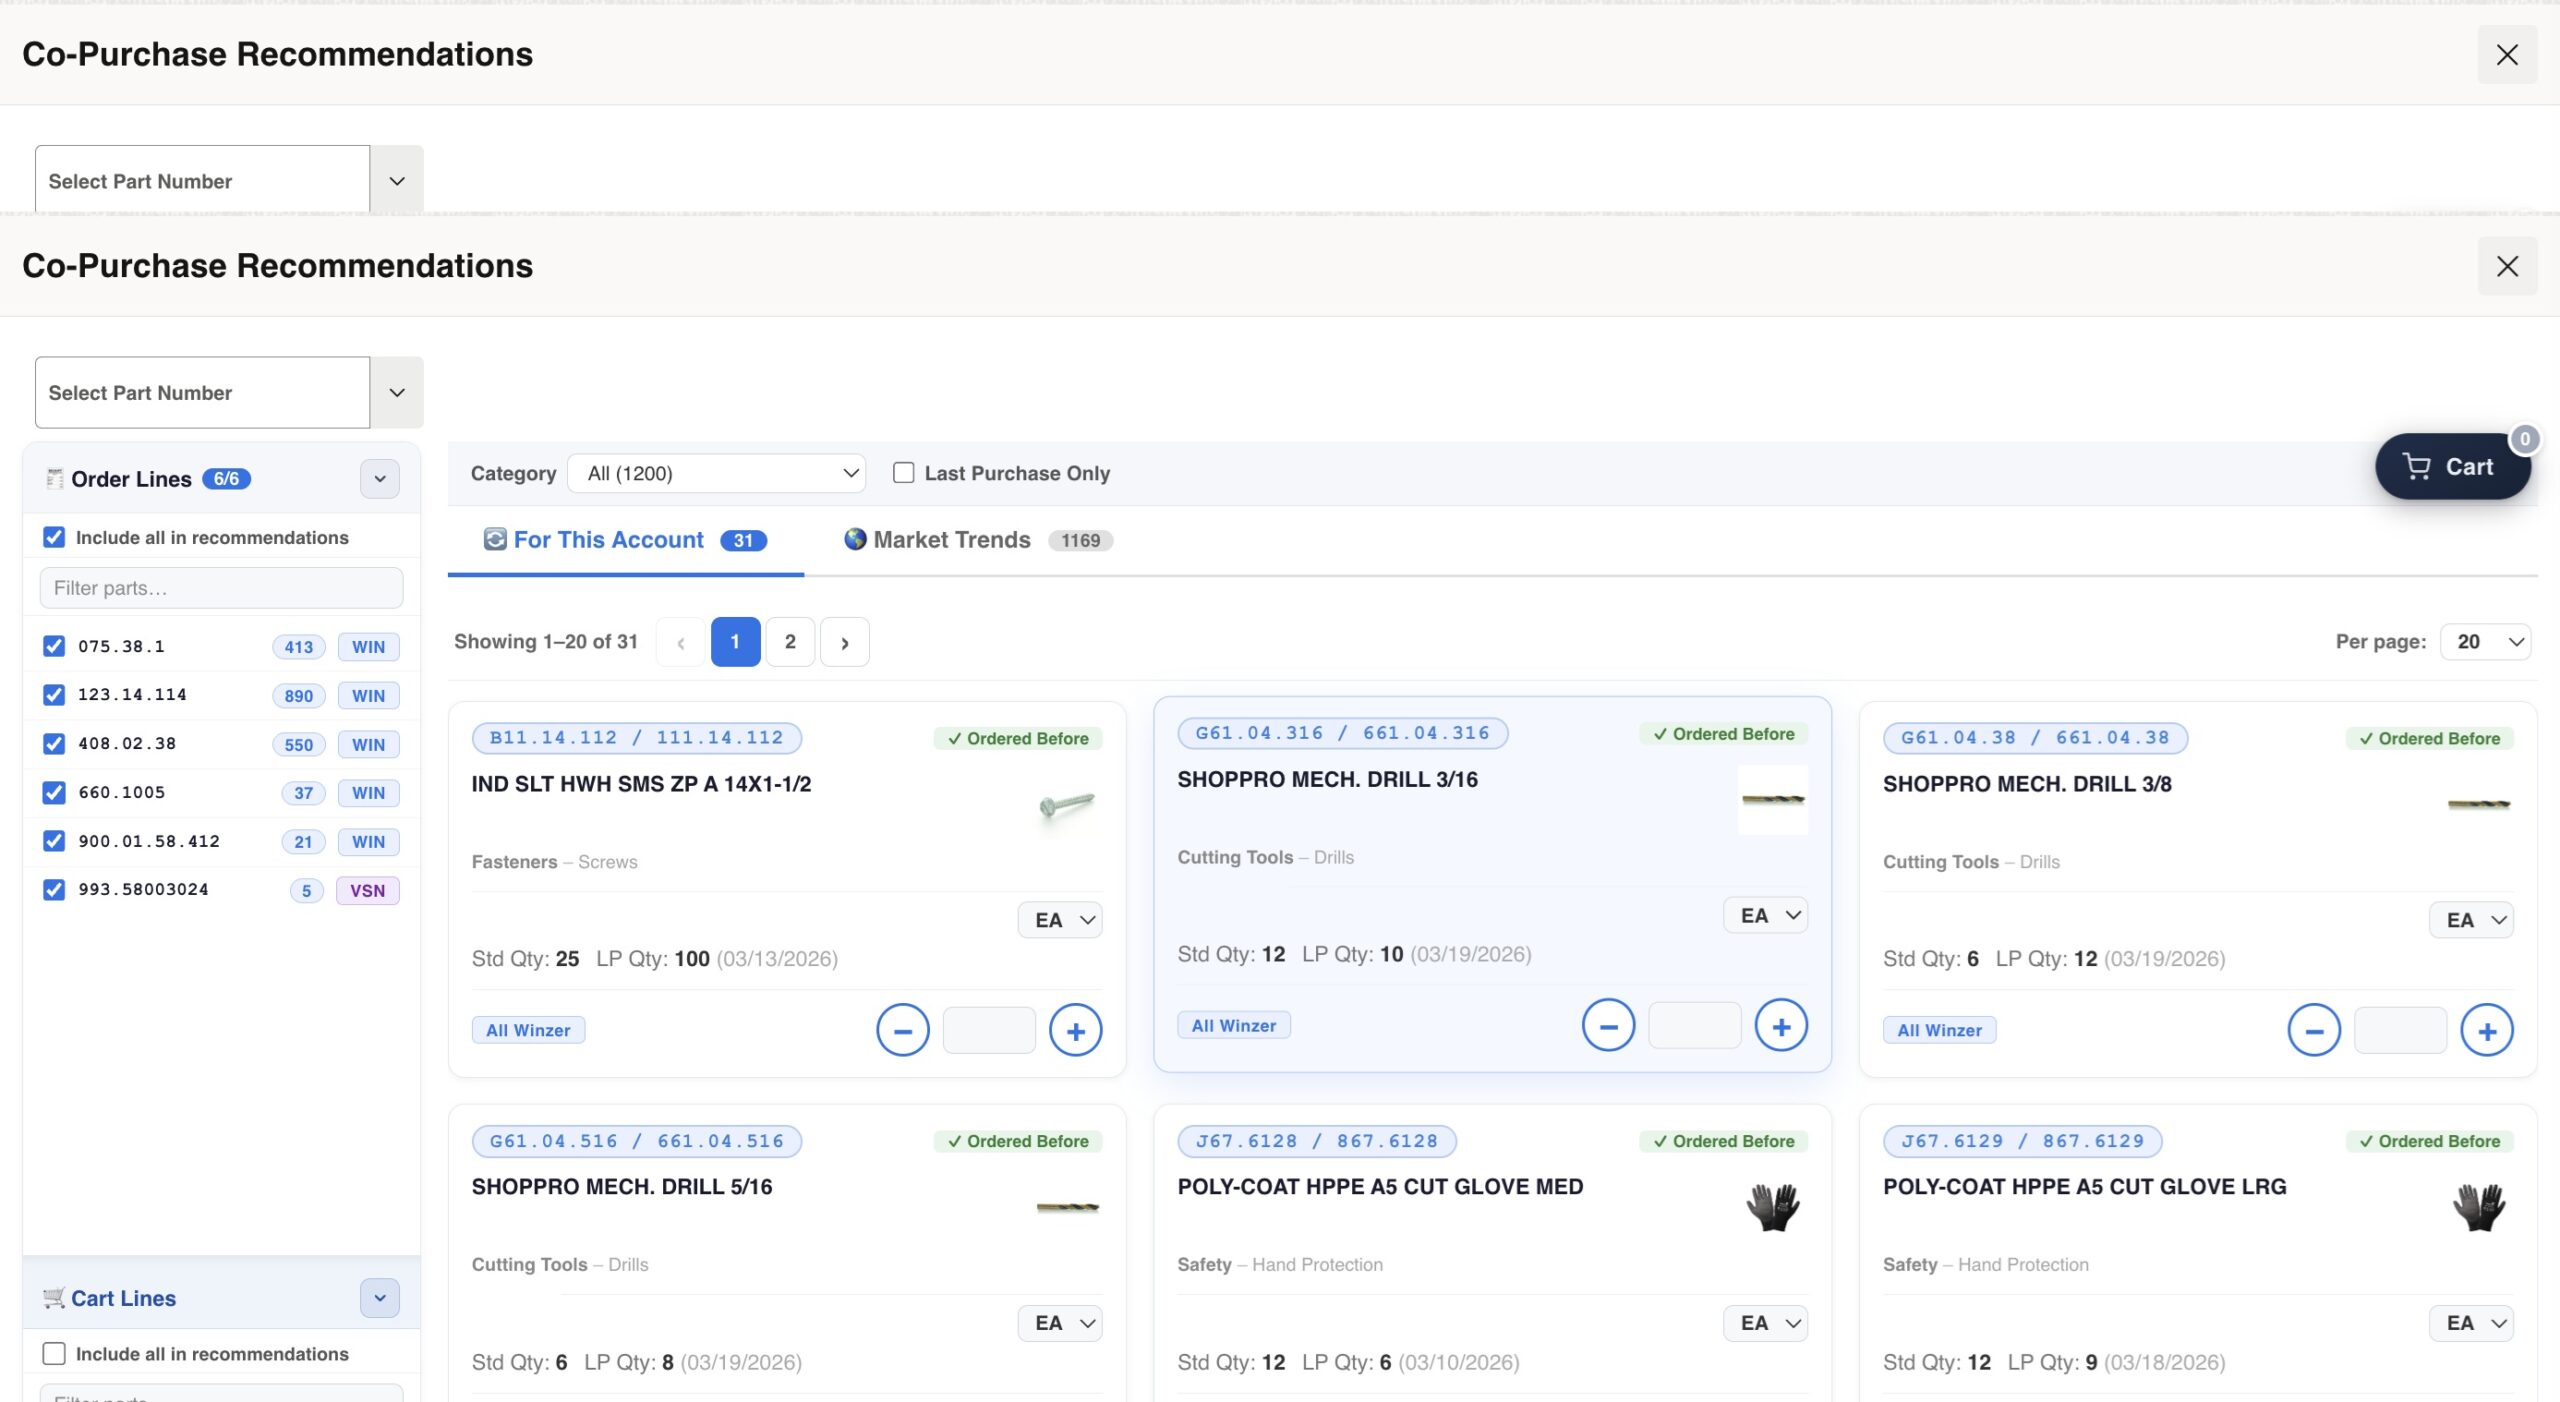Close the upper Co-Purchase Recommendations dialog
2560x1402 pixels.
coord(2507,55)
